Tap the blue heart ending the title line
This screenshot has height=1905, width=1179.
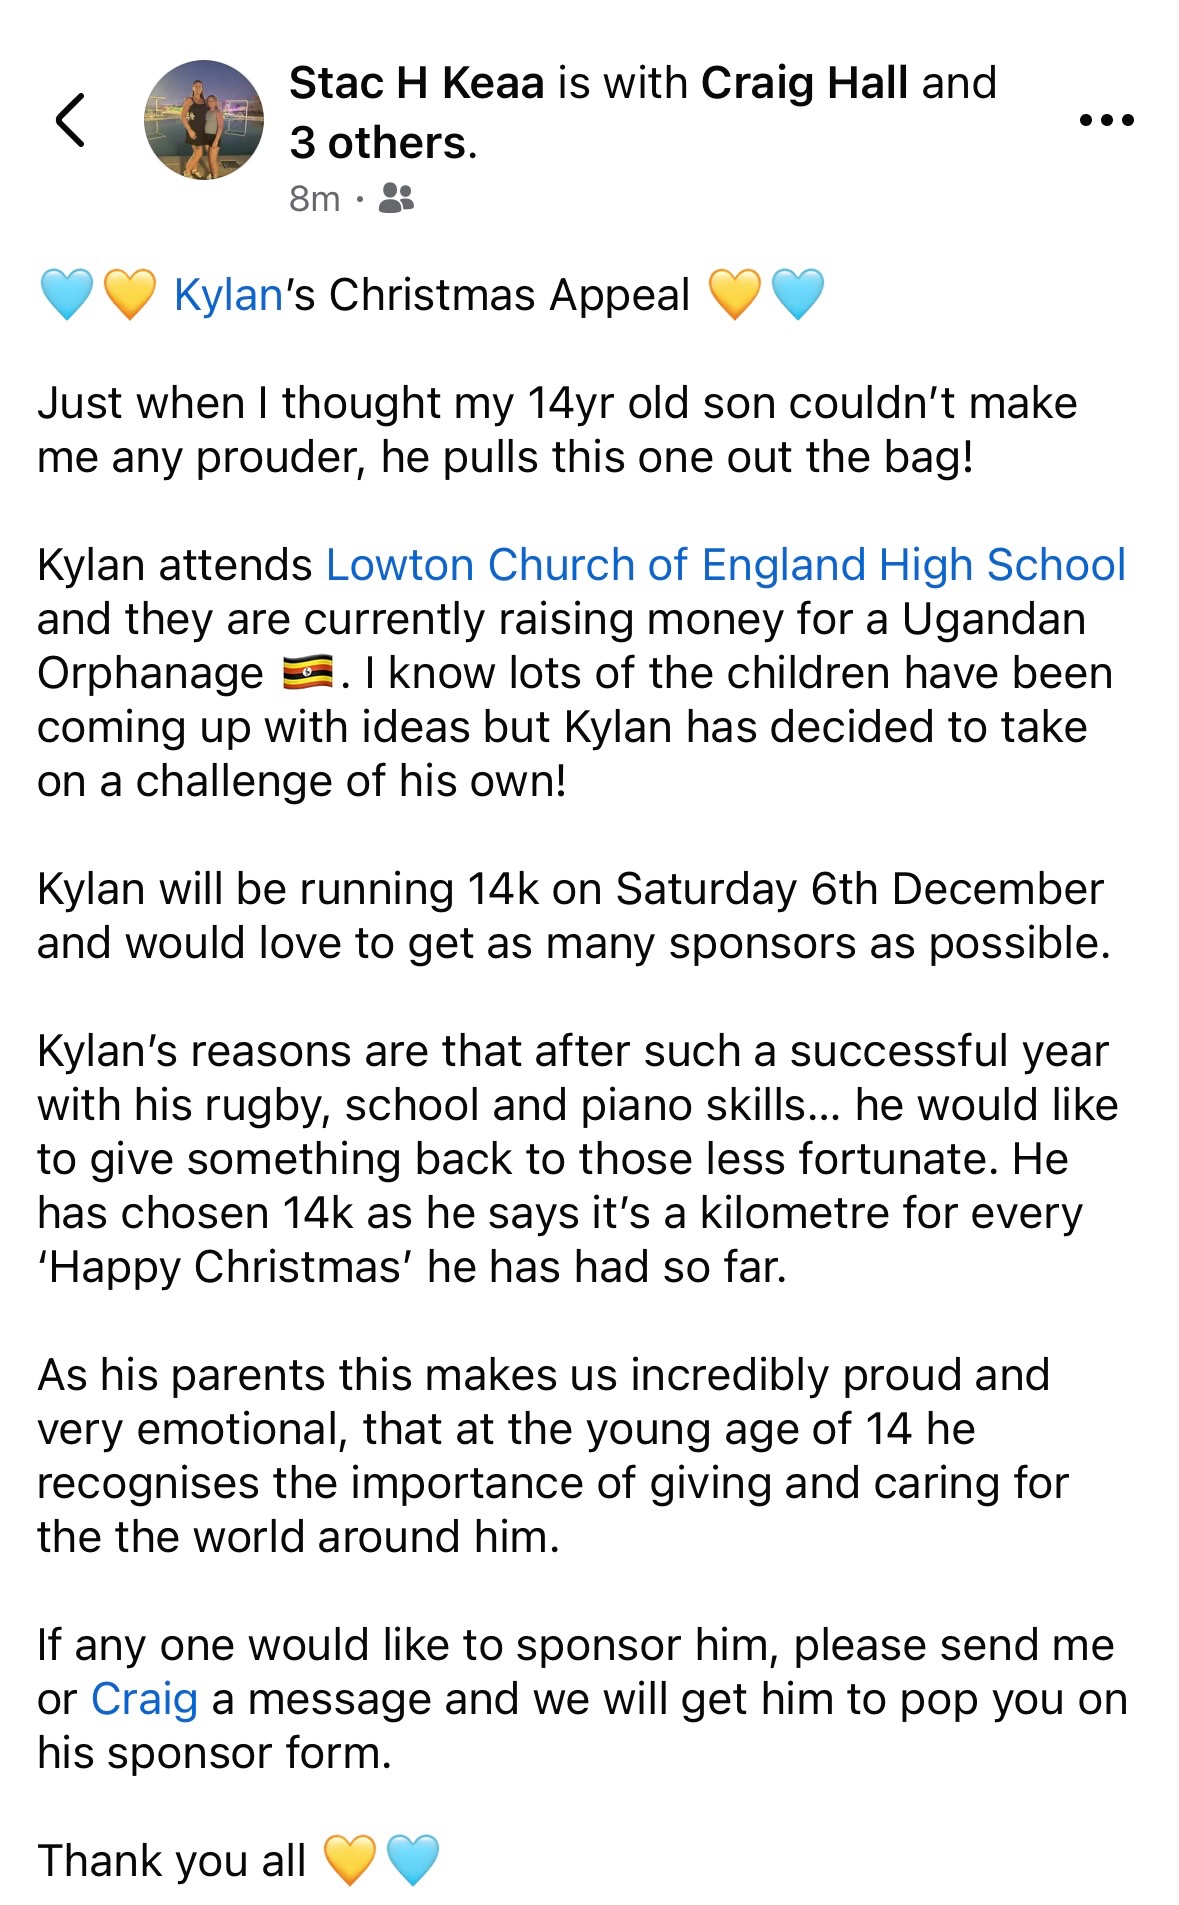pos(798,295)
